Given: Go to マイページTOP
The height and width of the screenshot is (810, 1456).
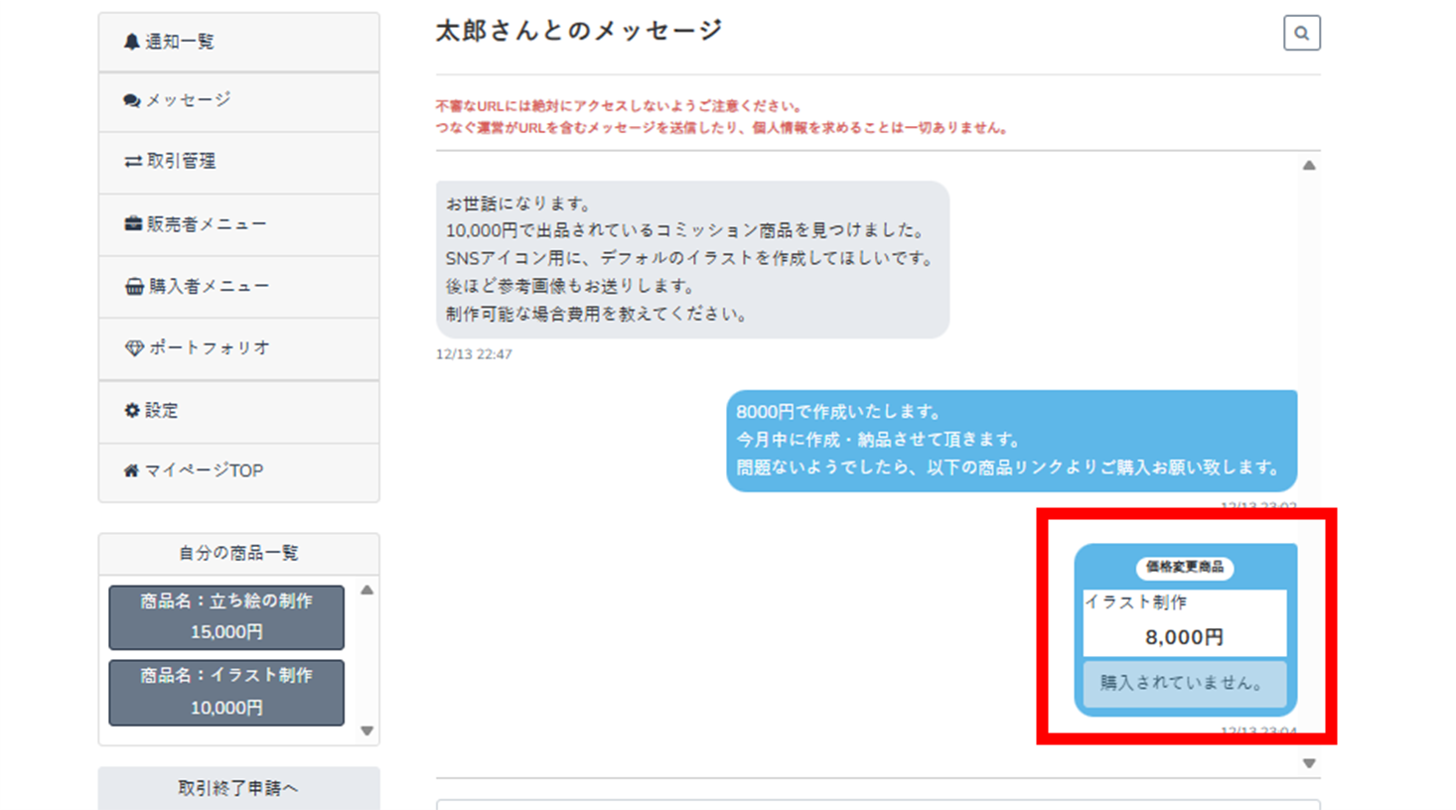Looking at the screenshot, I should (x=239, y=472).
